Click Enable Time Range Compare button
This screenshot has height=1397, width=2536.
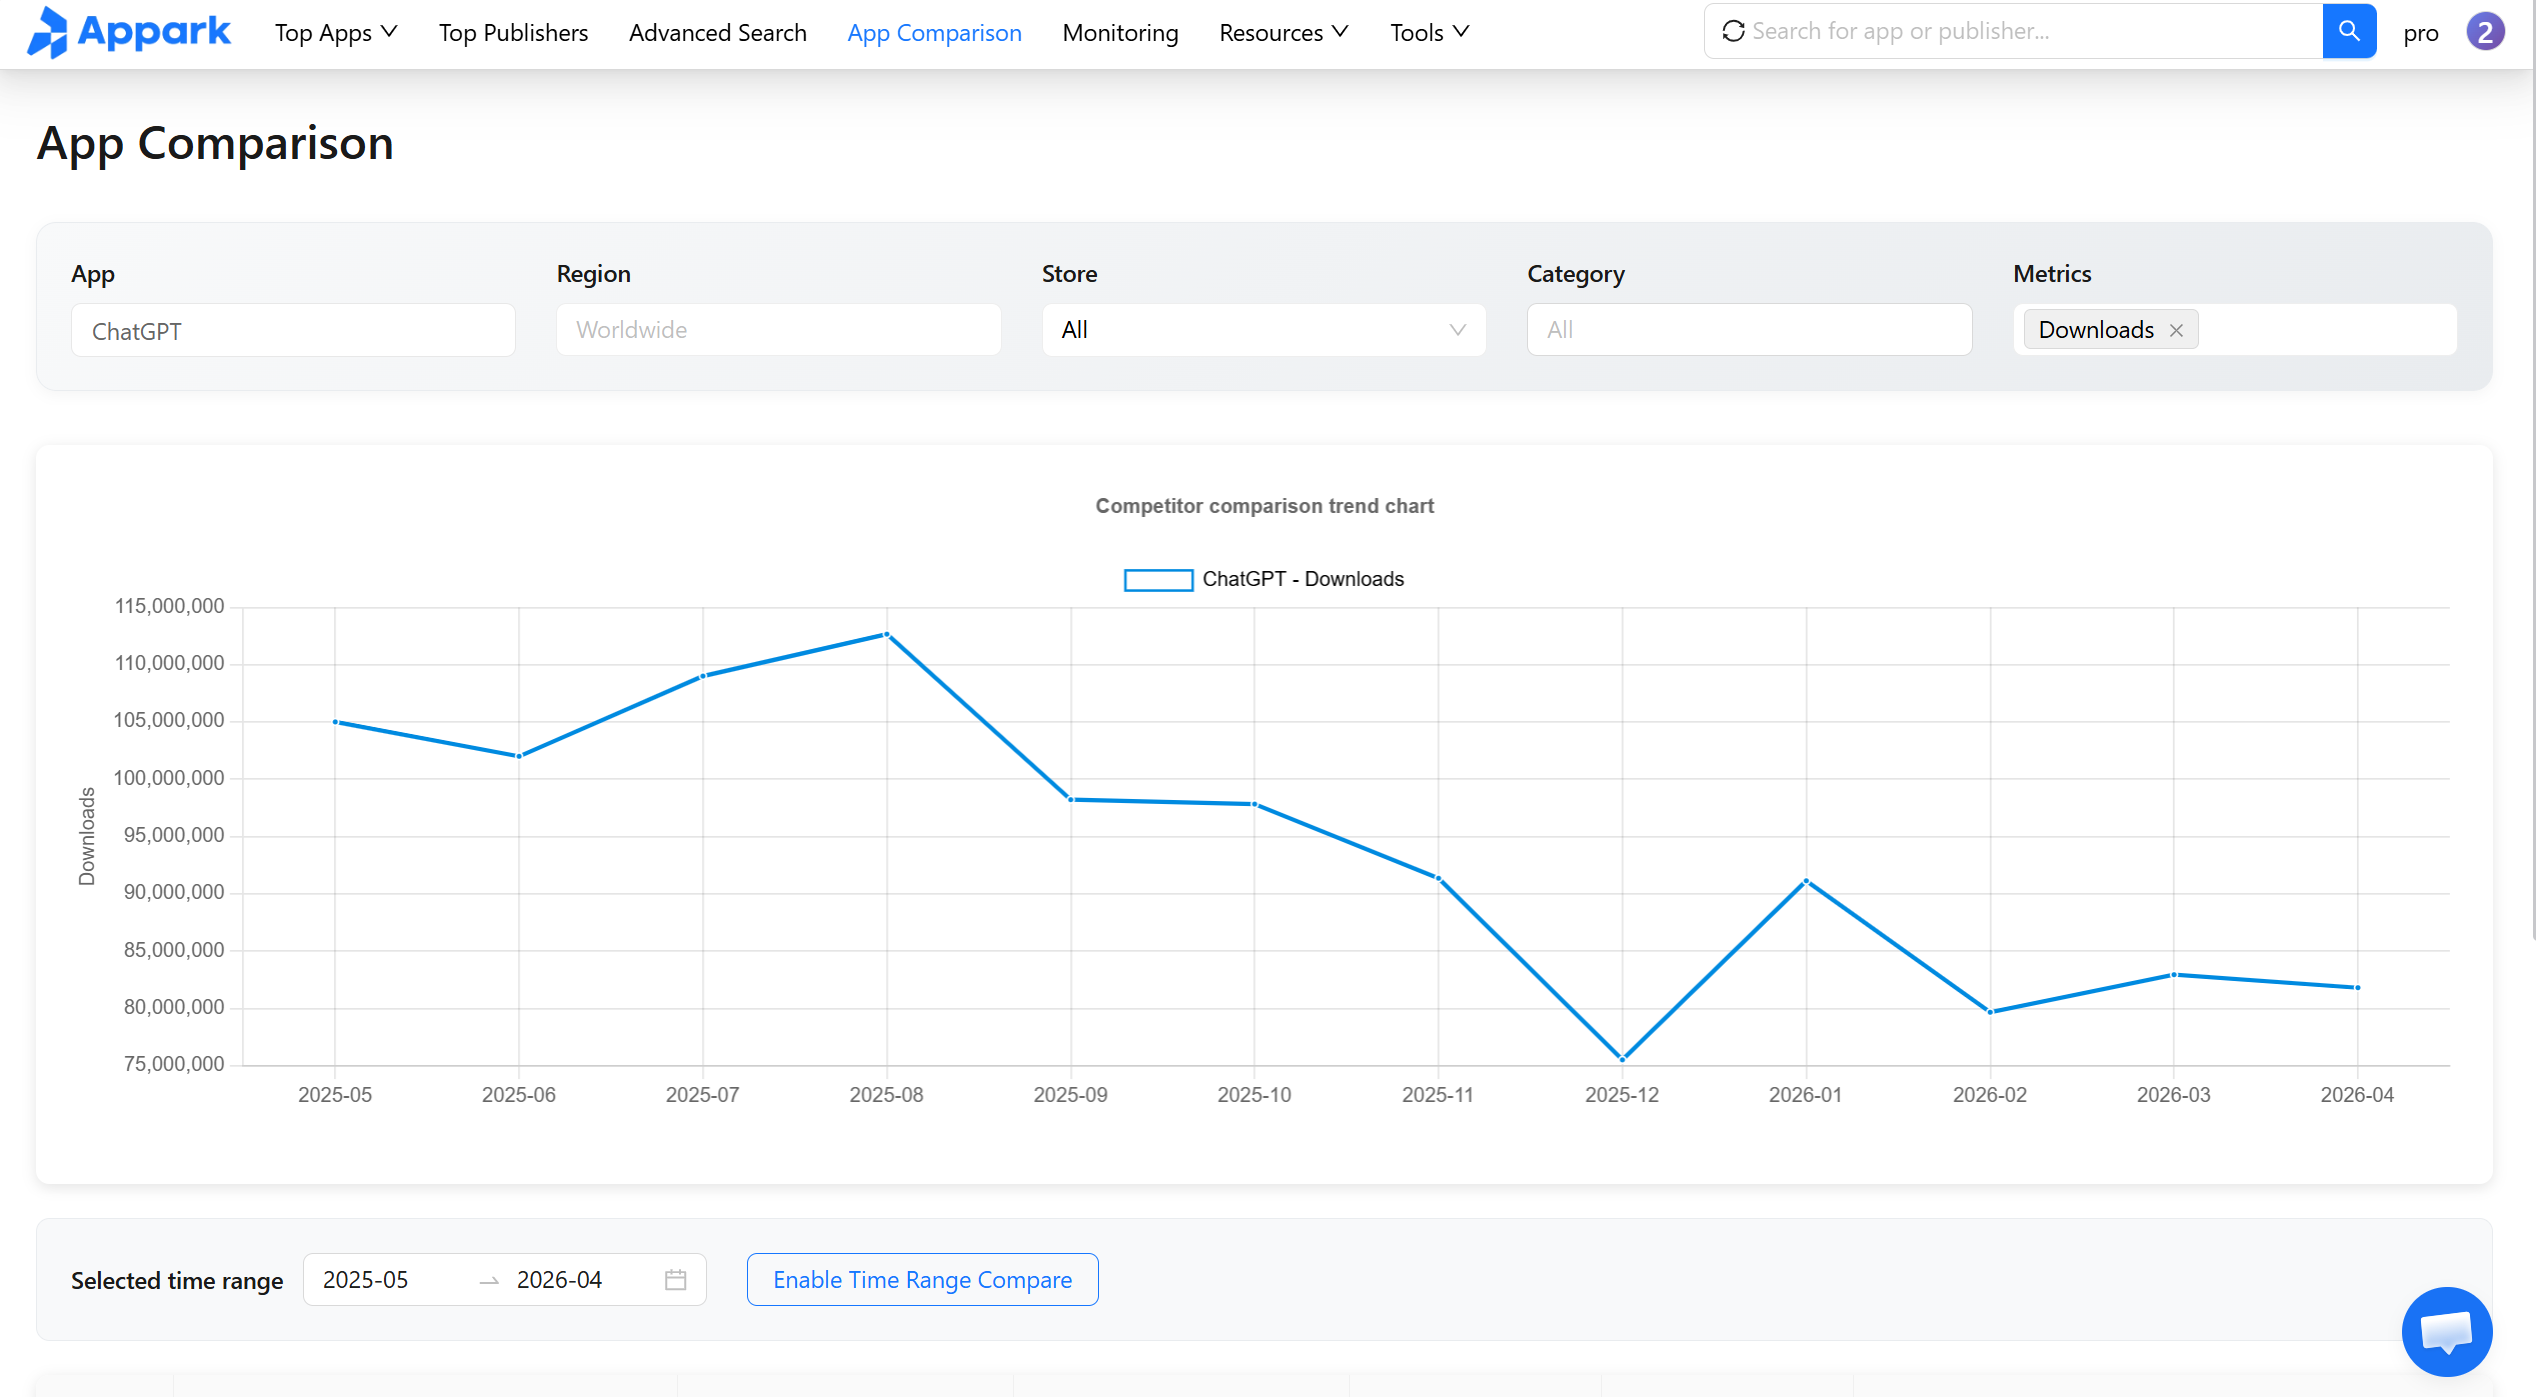923,1280
